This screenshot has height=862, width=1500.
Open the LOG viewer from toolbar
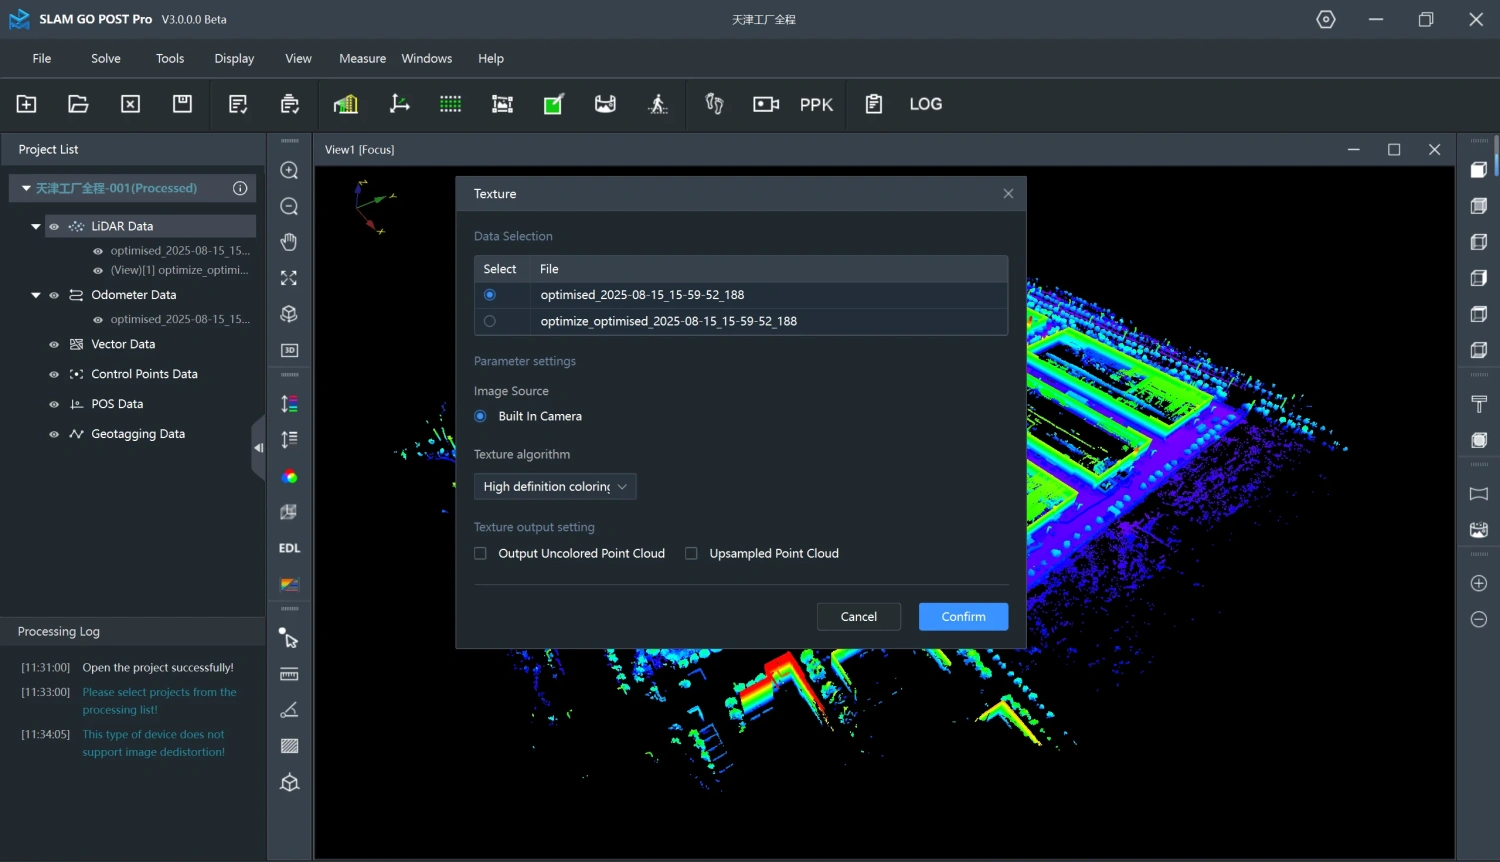tap(925, 104)
